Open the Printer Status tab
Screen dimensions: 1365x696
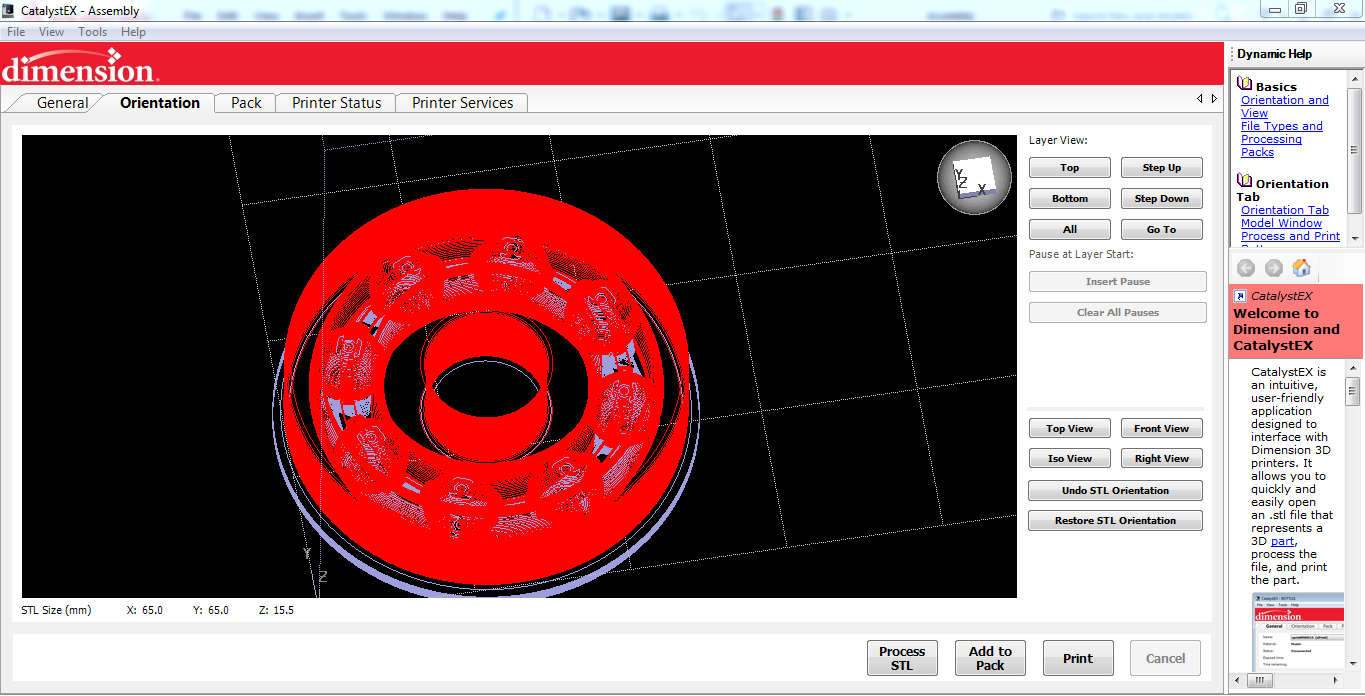point(336,103)
